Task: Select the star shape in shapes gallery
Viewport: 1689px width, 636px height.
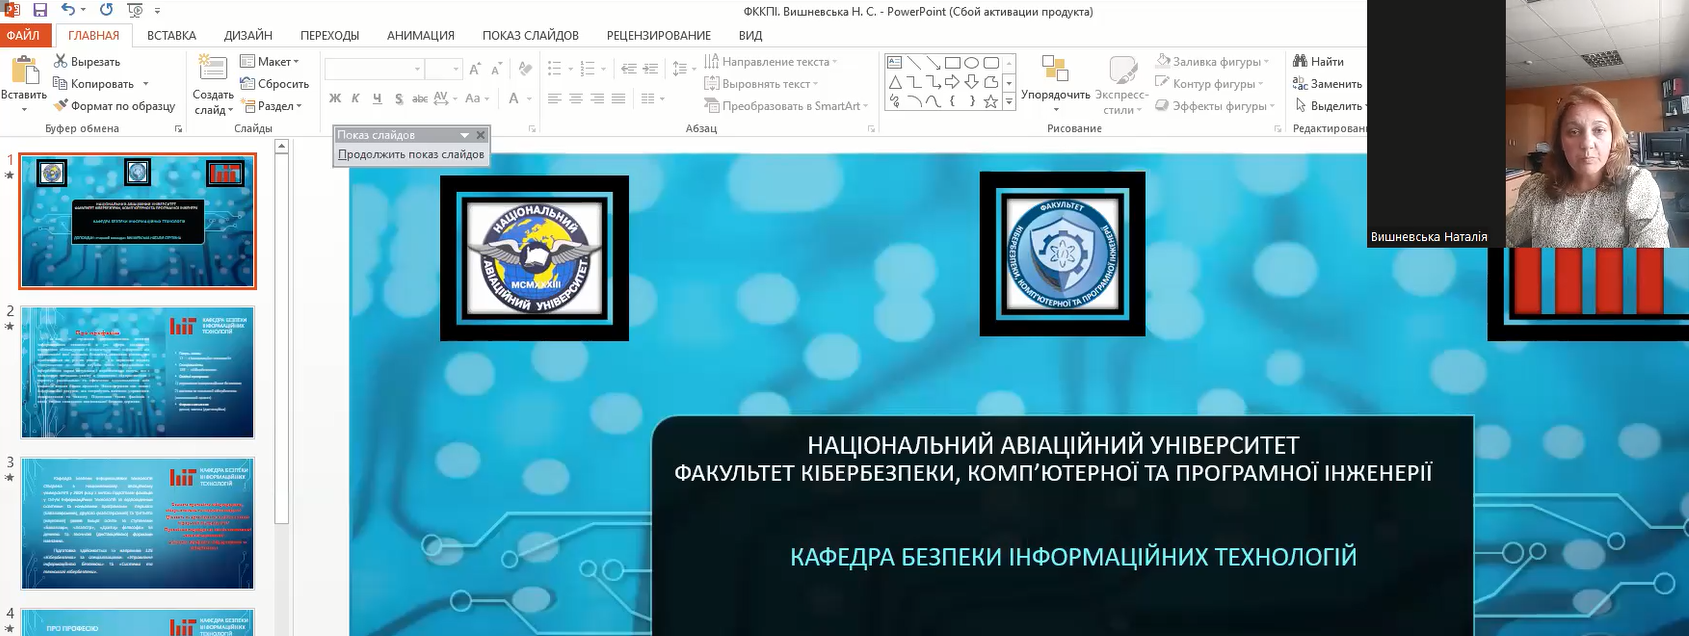Action: coord(990,101)
